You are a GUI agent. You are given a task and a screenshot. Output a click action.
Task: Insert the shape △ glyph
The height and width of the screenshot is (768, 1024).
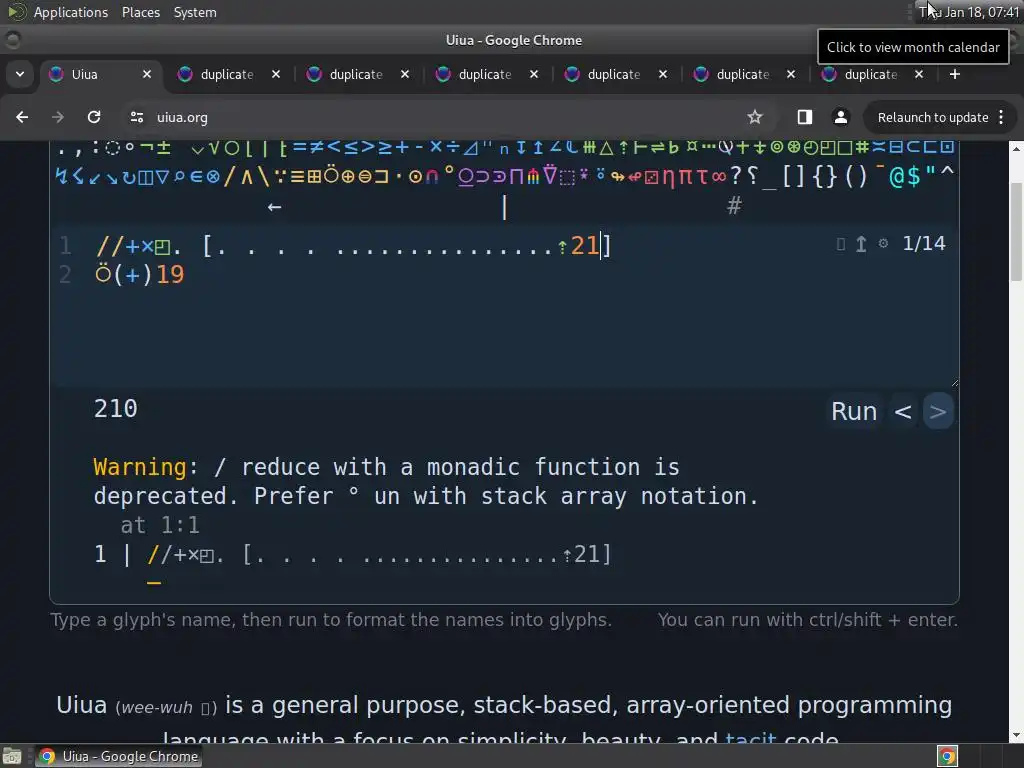click(x=606, y=148)
